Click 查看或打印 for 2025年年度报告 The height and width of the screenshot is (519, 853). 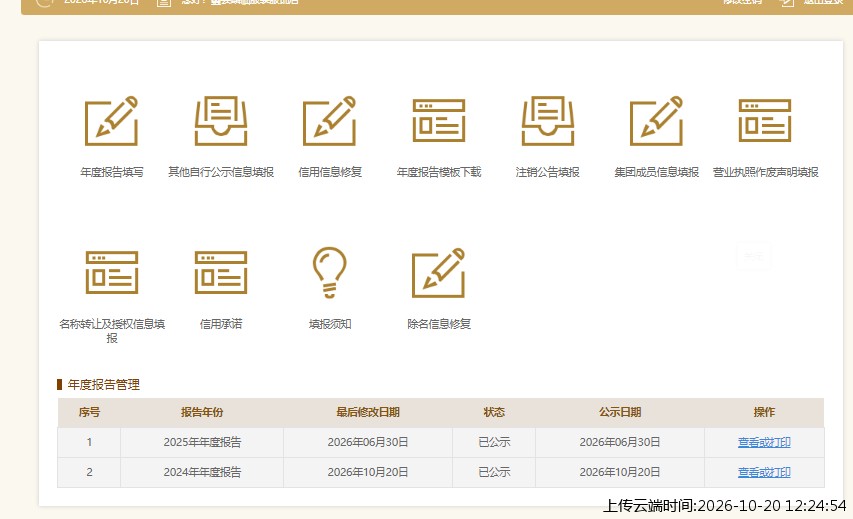tap(764, 442)
